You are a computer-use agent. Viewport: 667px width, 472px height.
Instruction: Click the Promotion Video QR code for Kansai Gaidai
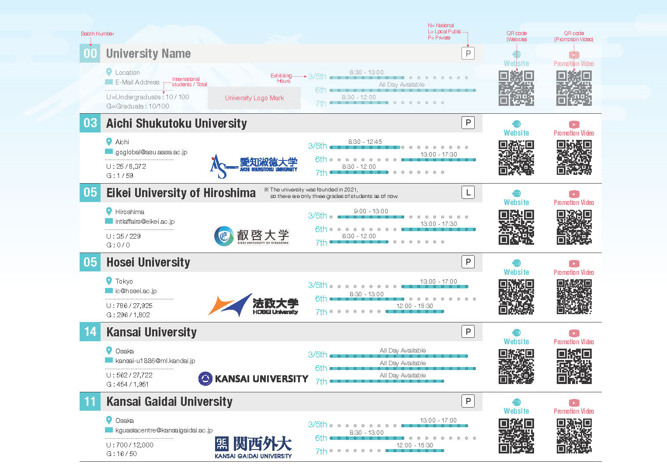pyautogui.click(x=574, y=436)
